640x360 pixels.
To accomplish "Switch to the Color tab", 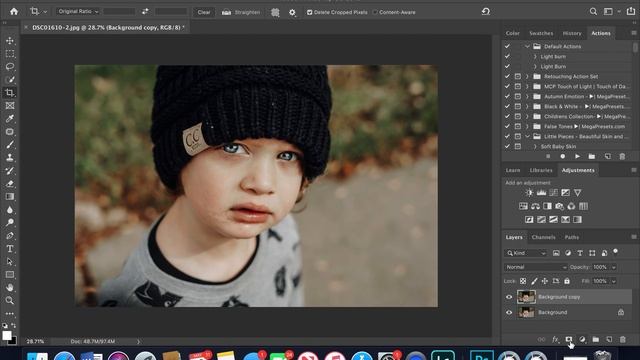I will tap(513, 33).
